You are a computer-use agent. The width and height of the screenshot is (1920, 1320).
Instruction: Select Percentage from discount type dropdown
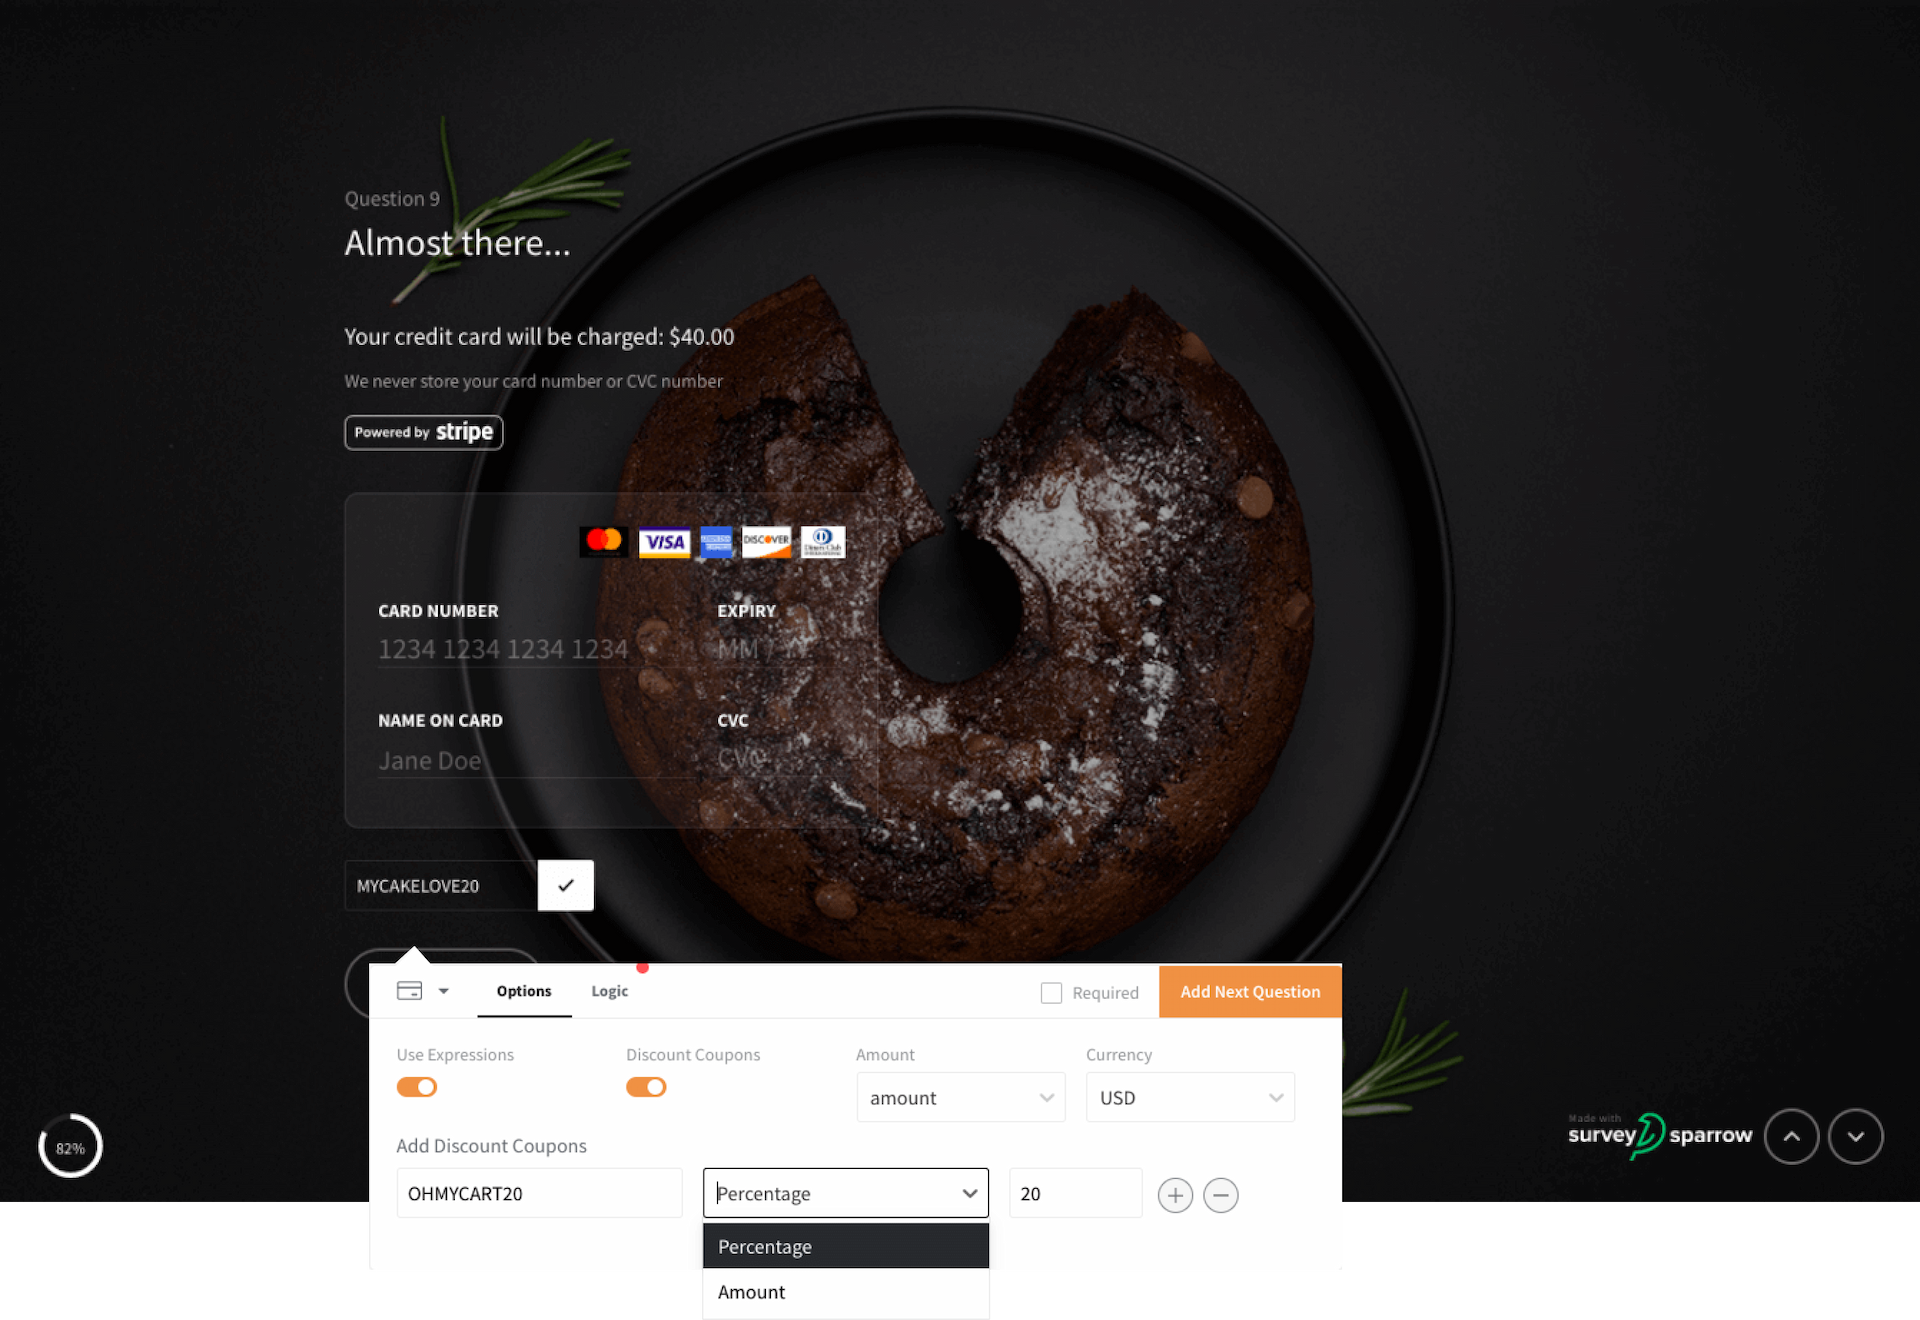point(842,1247)
